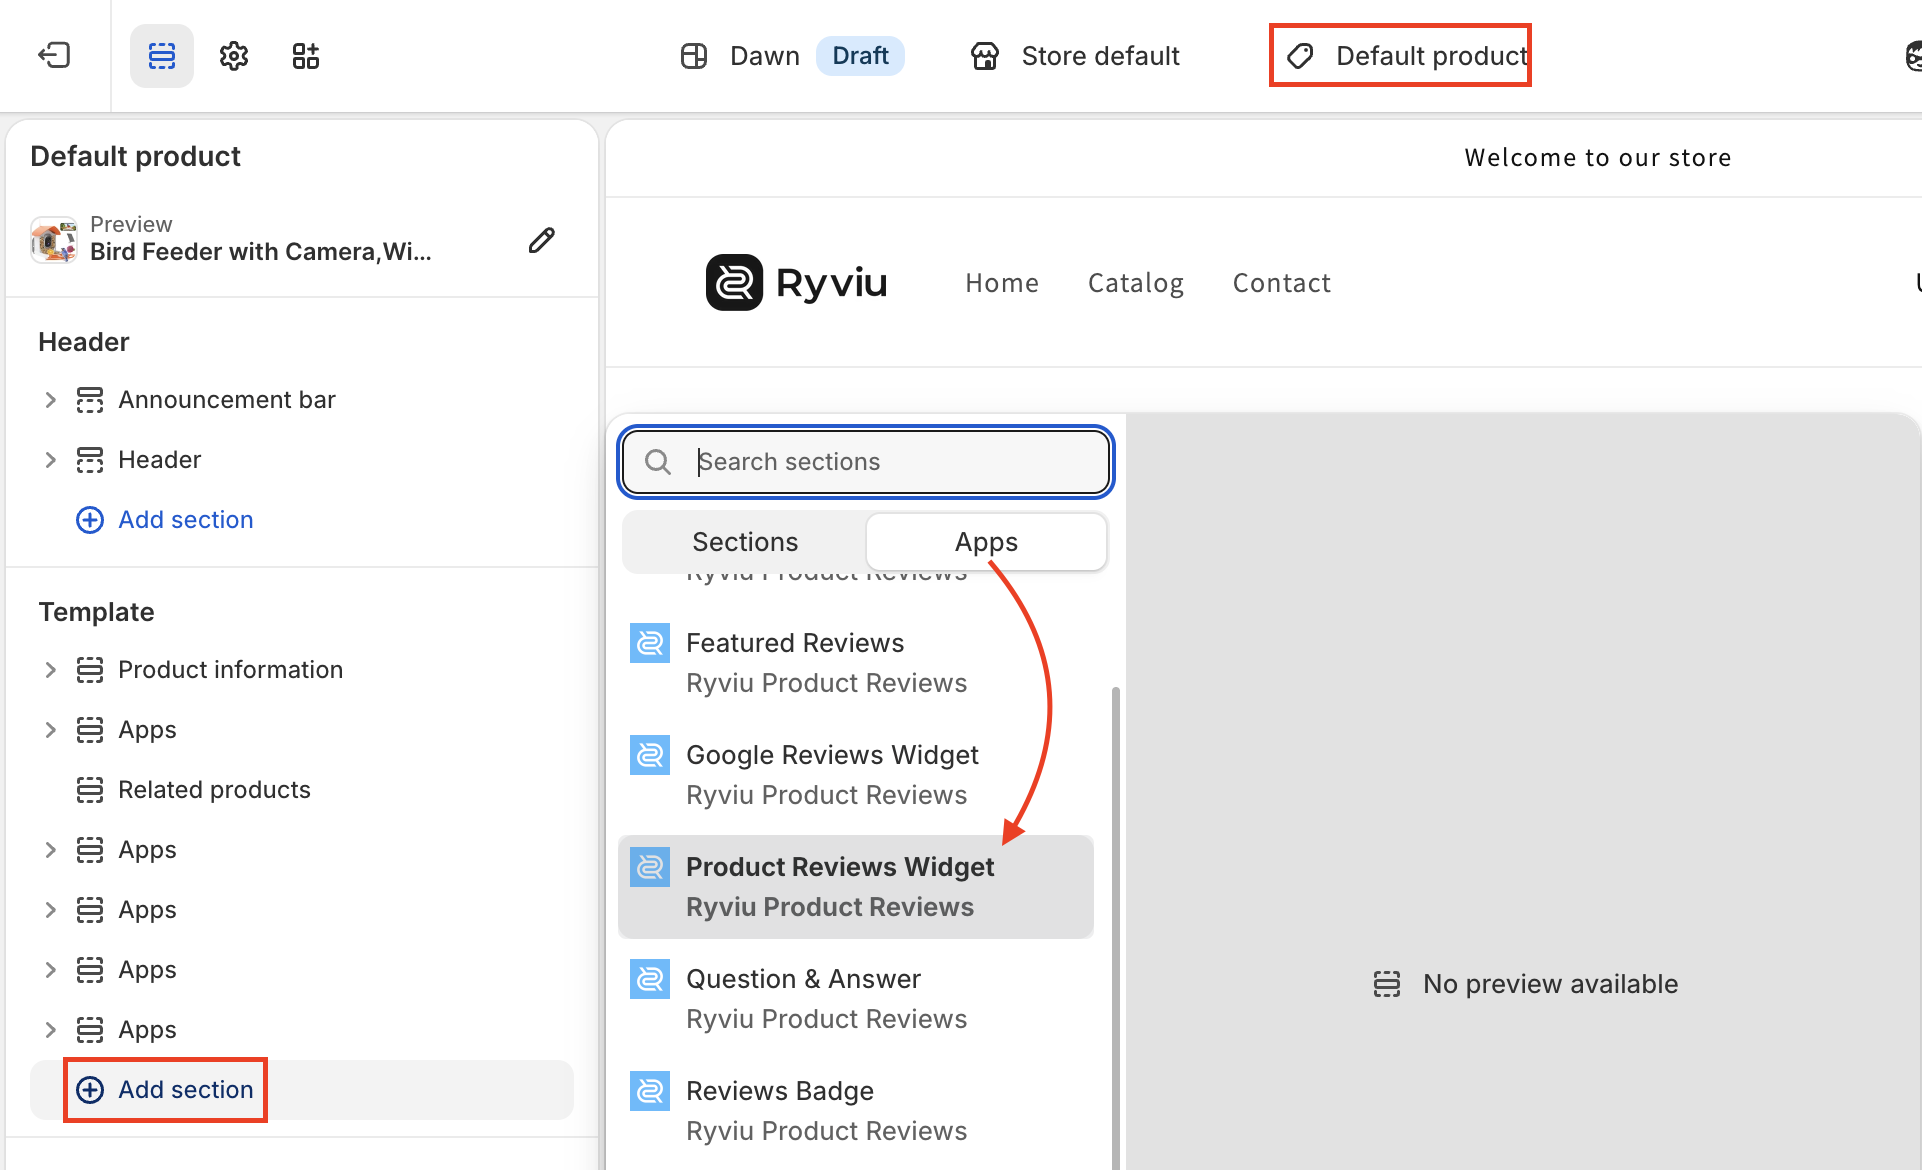This screenshot has height=1170, width=1922.
Task: Click Add section under Header group
Action: (x=165, y=520)
